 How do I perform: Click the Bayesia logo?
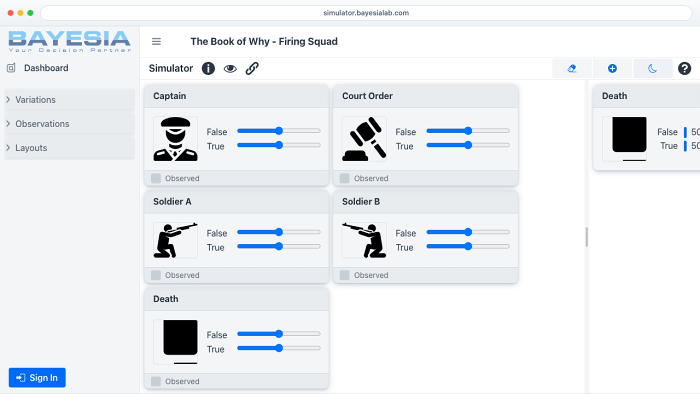(70, 41)
